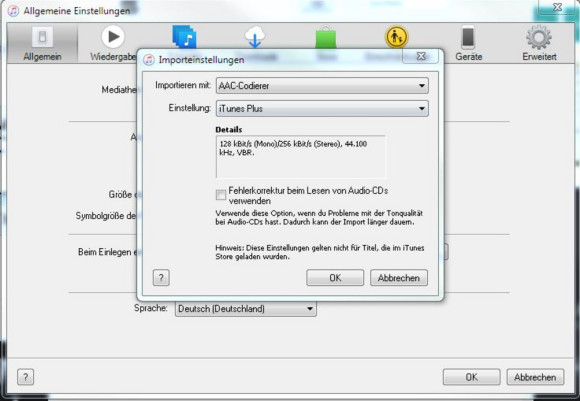Click OK in Allgemeine Einstellungen window
Viewport: 580px width, 401px height.
(x=472, y=377)
